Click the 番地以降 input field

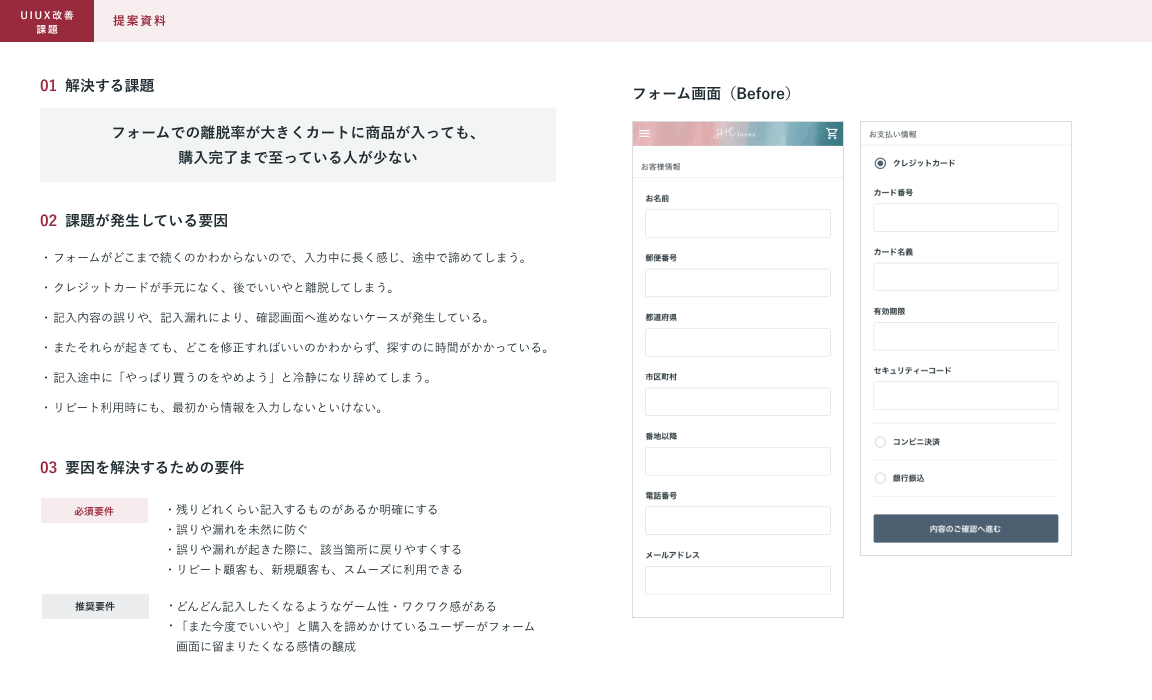point(737,461)
